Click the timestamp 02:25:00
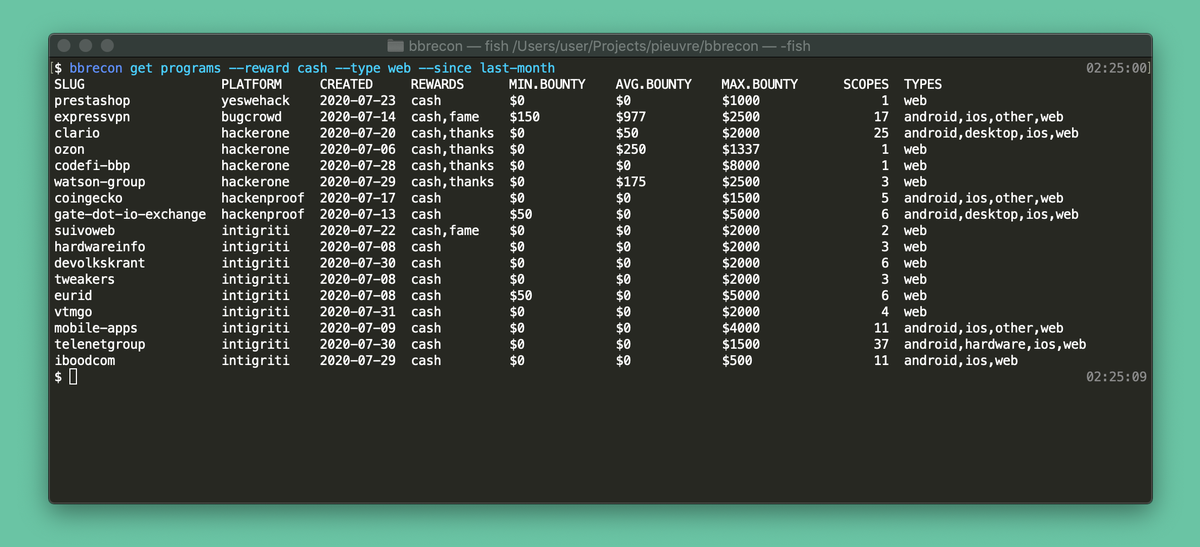Screen dimensions: 1200x547 point(1116,68)
